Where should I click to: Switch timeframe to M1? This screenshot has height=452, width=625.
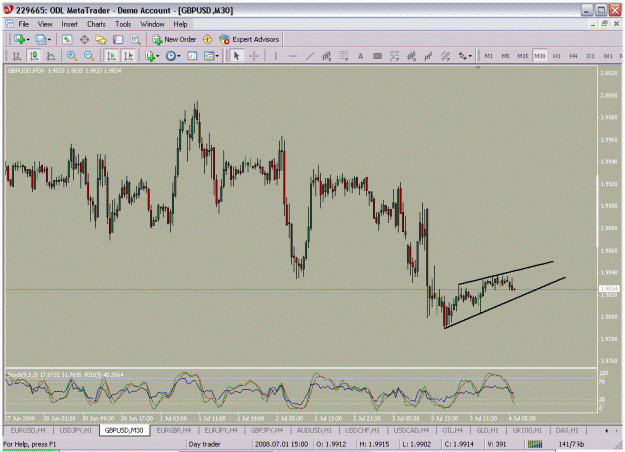488,56
